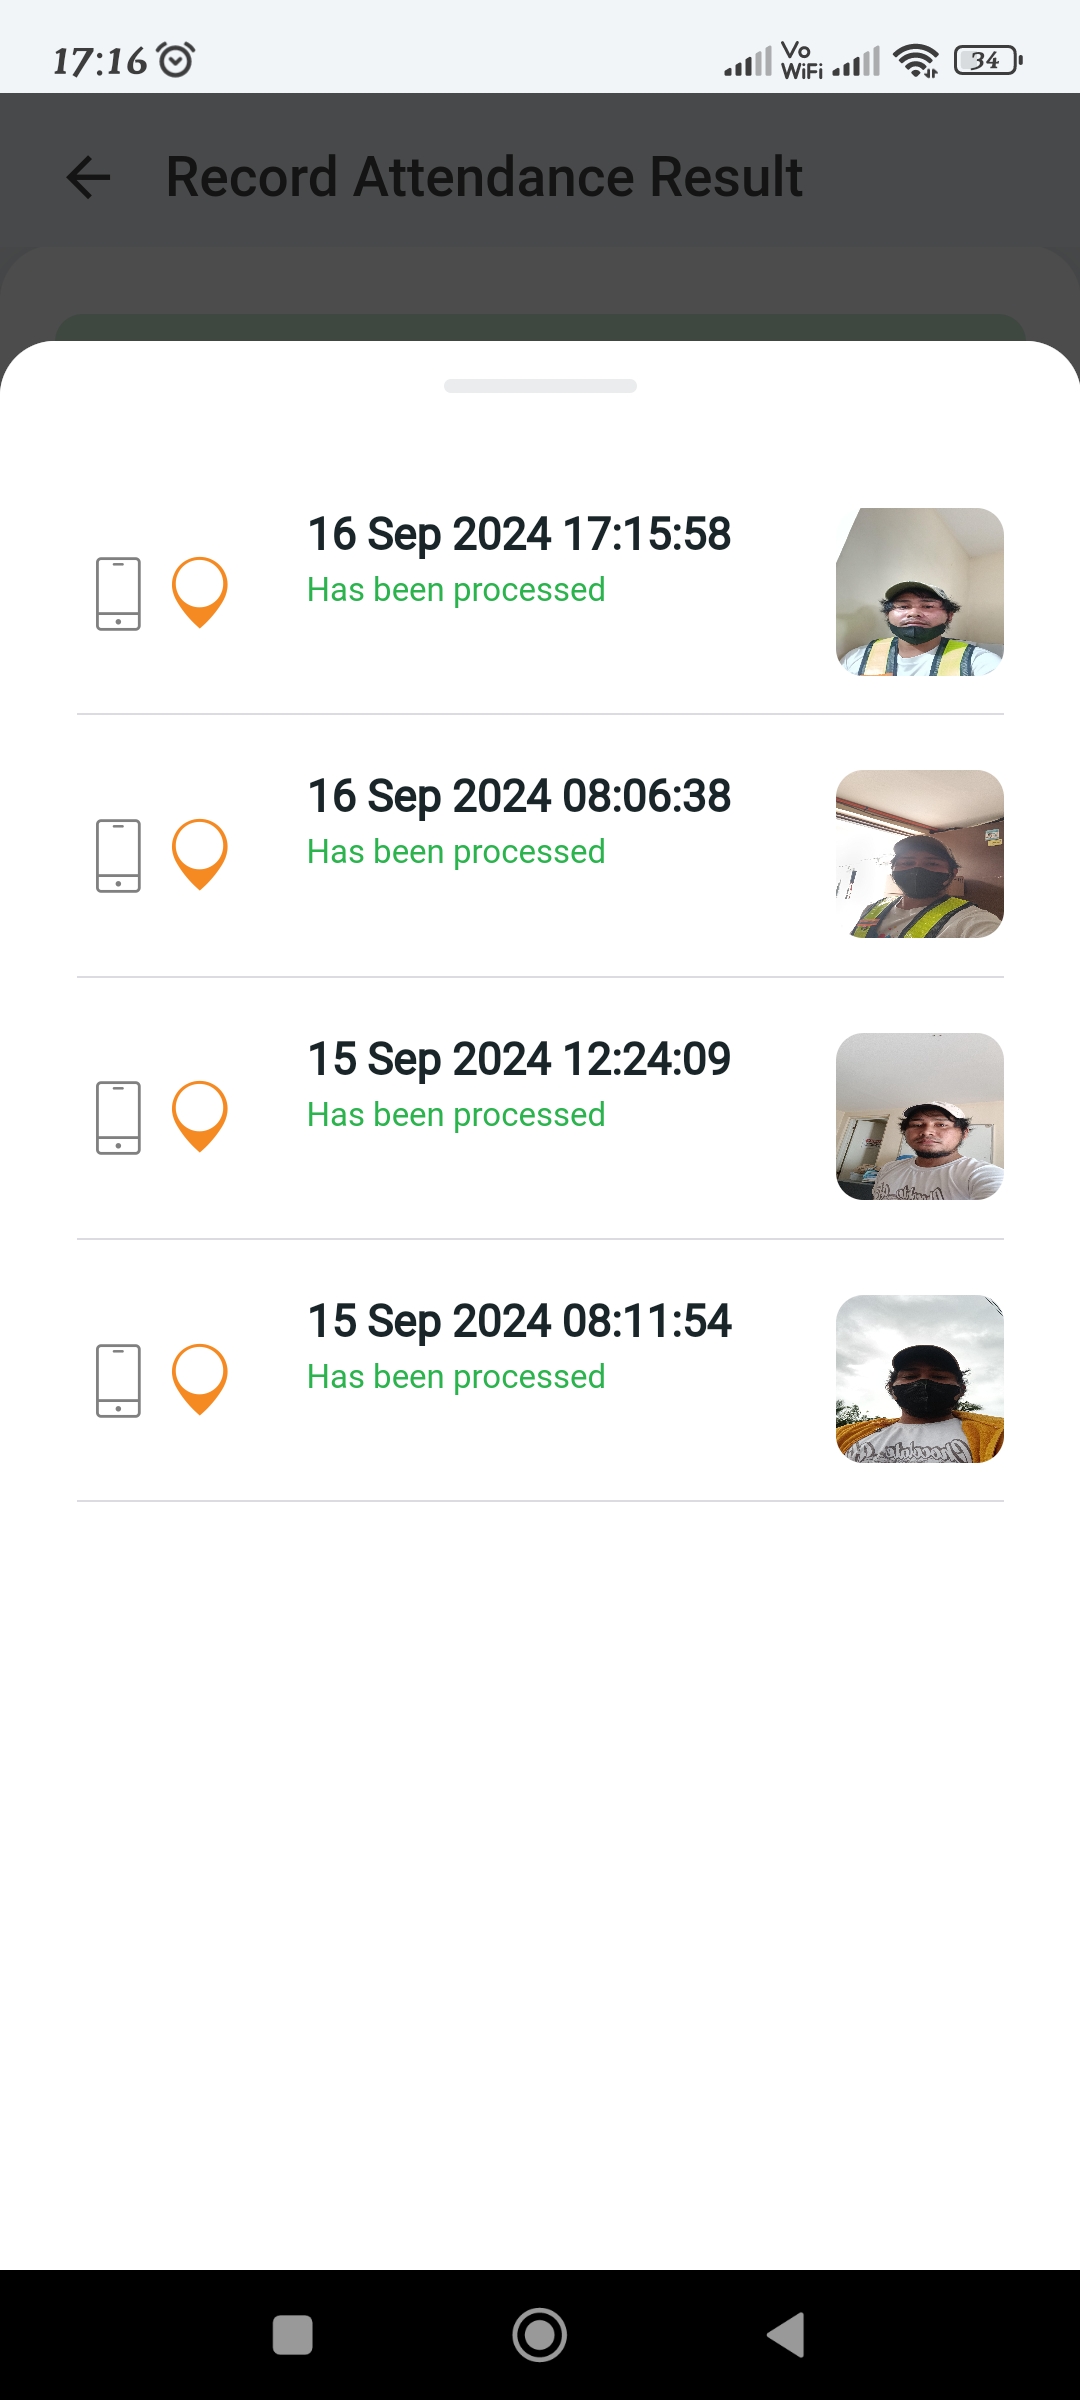Open selfie photo from 15 Sep 08:11:54
Viewport: 1080px width, 2400px height.
click(x=919, y=1379)
